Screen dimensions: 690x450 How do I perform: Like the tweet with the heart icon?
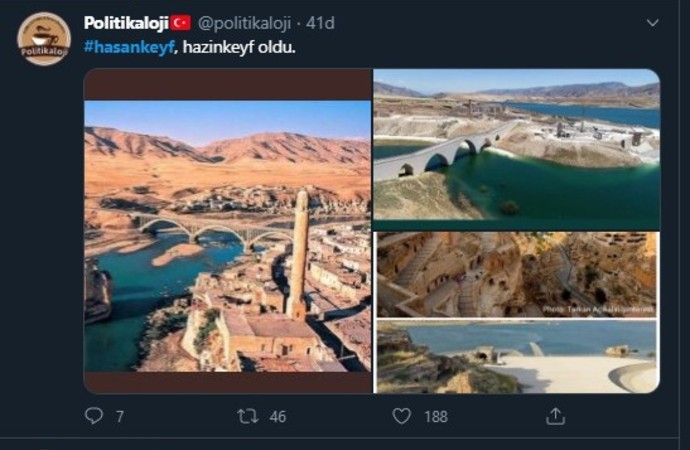[401, 415]
